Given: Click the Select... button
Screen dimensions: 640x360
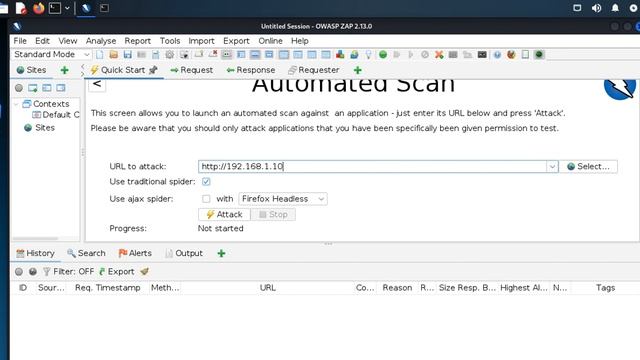Looking at the screenshot, I should [x=588, y=167].
